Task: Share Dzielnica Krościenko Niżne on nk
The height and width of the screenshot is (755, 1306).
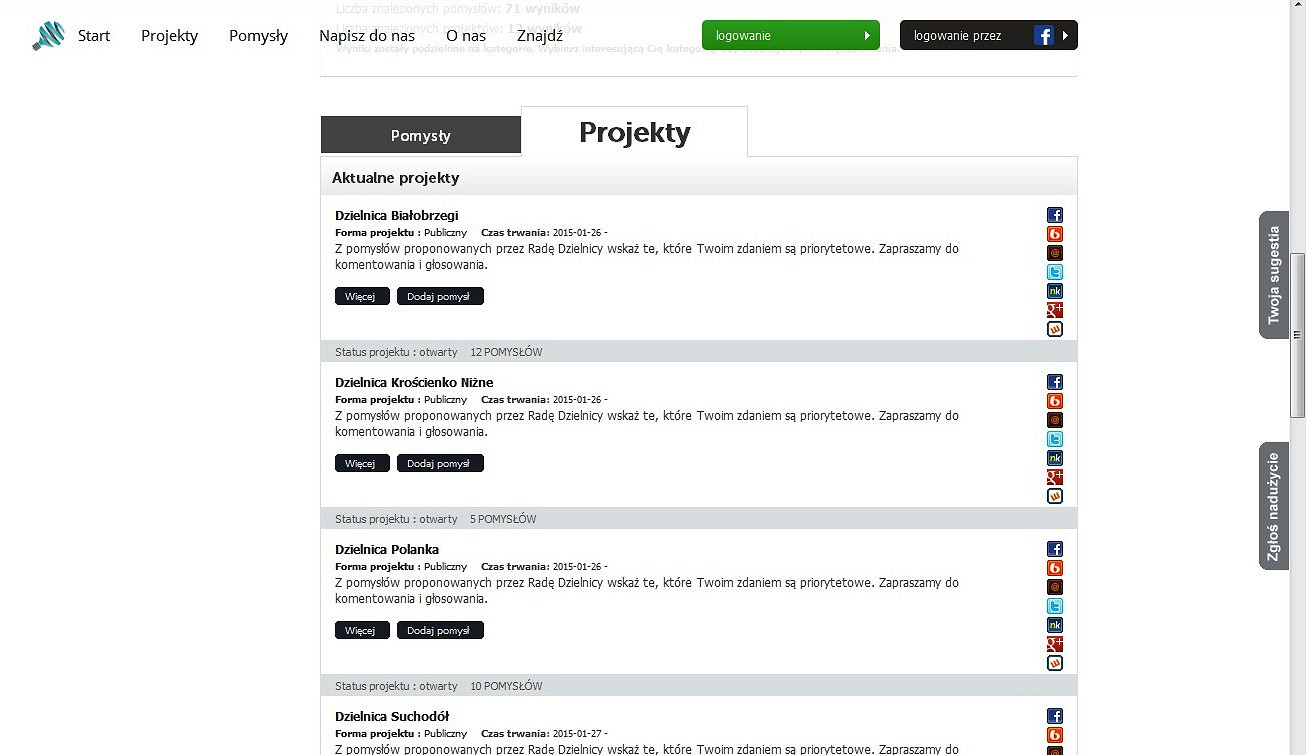Action: tap(1055, 458)
